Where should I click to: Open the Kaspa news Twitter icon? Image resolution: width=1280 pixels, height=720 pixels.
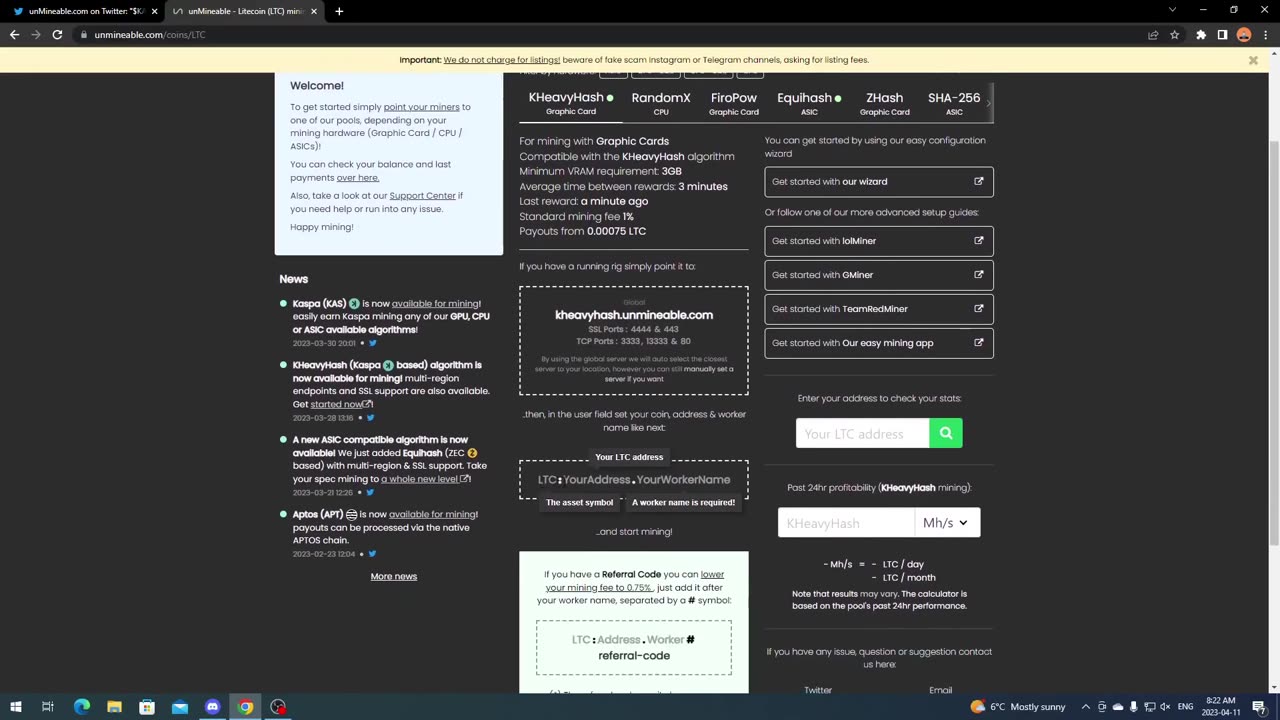[x=373, y=343]
